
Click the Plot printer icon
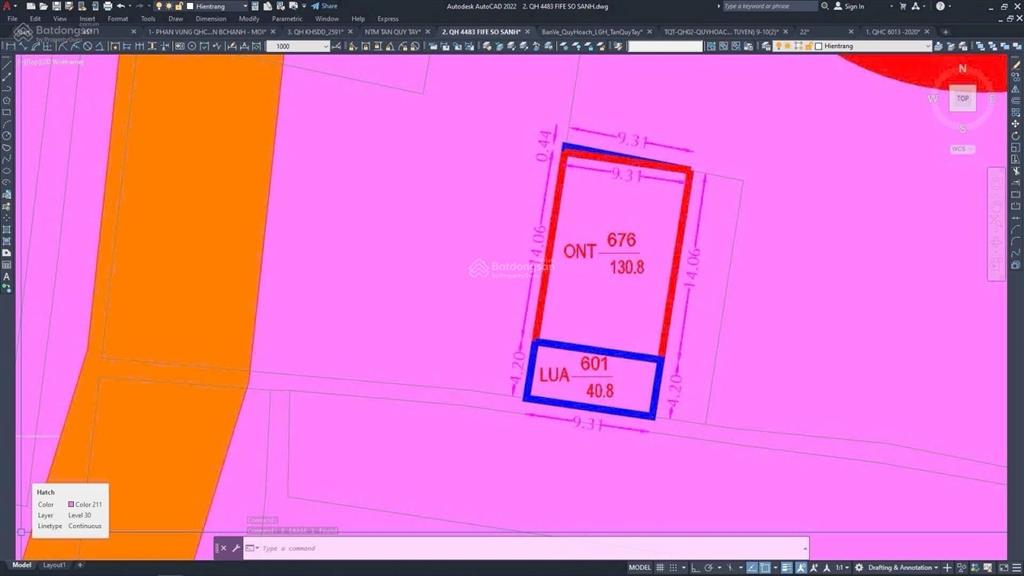tap(108, 6)
